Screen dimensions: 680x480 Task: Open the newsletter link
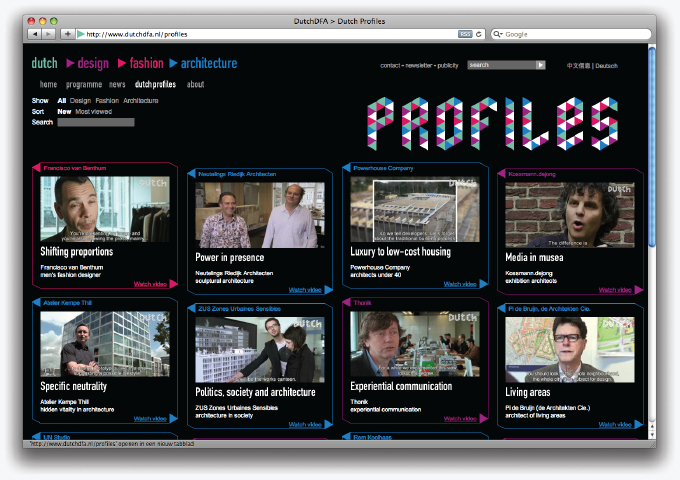[x=418, y=65]
